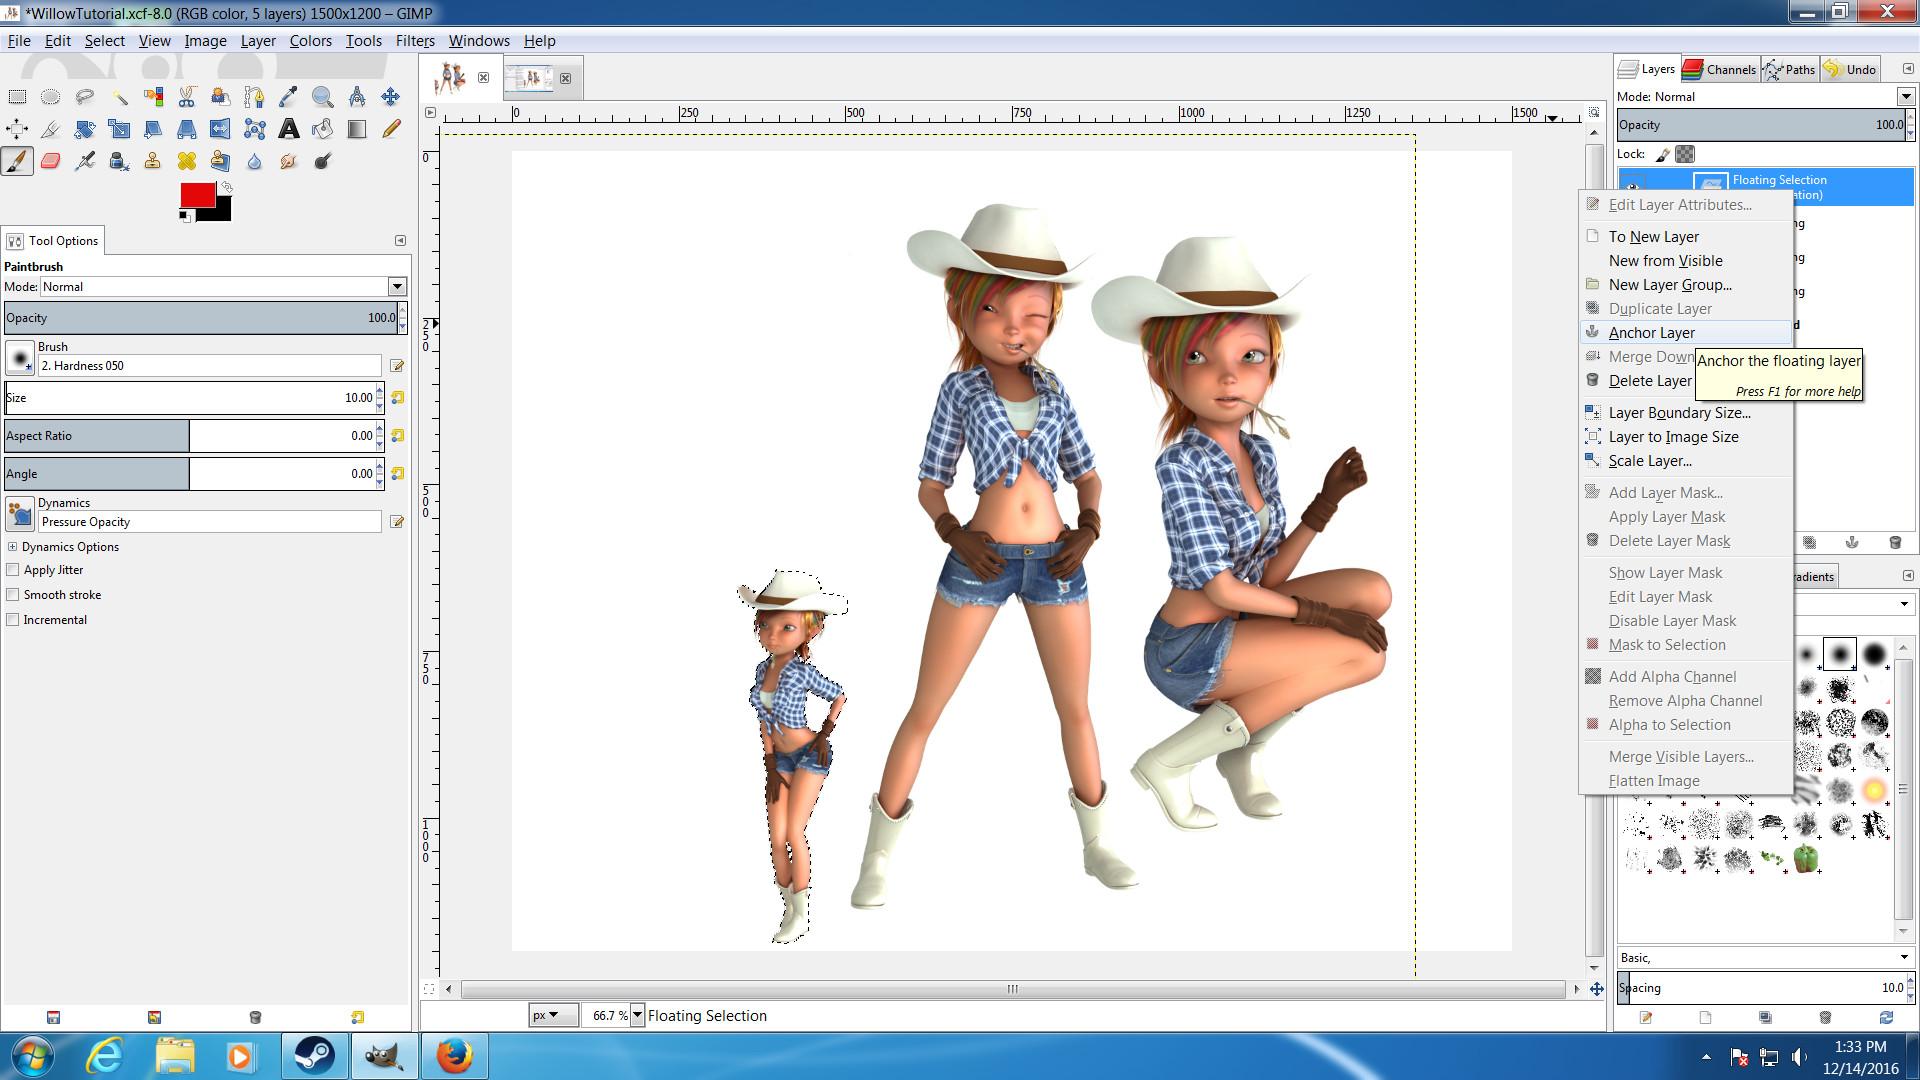Select the Text tool
1920x1080 pixels.
pyautogui.click(x=288, y=129)
